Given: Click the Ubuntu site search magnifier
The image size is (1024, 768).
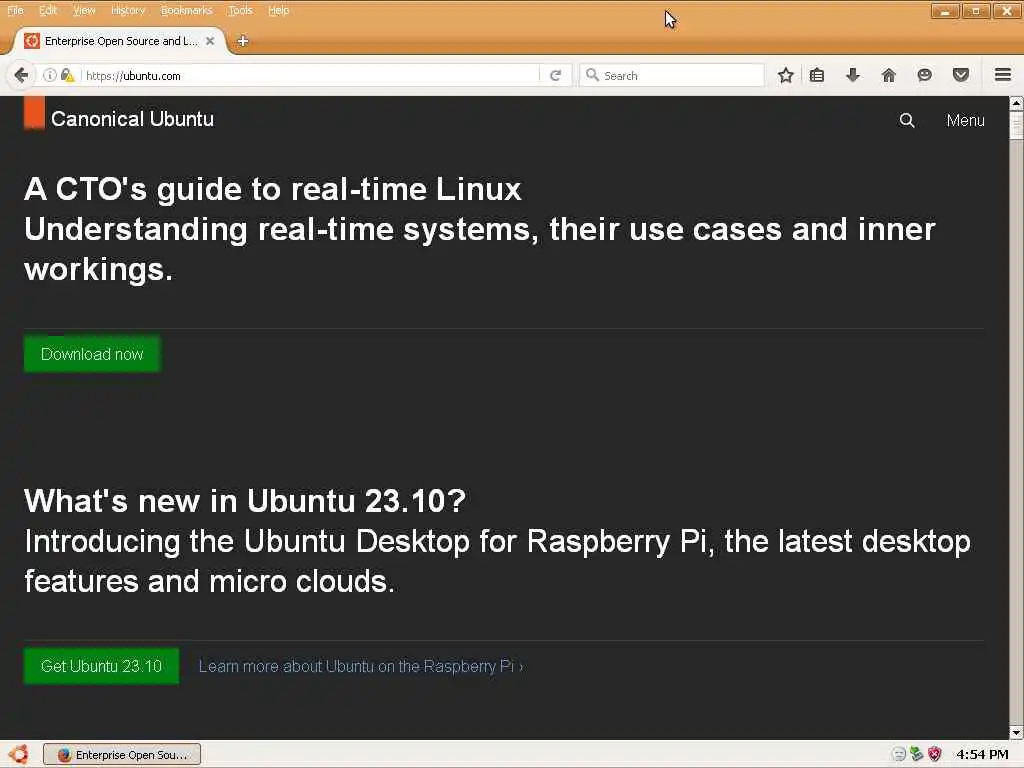Looking at the screenshot, I should (906, 120).
